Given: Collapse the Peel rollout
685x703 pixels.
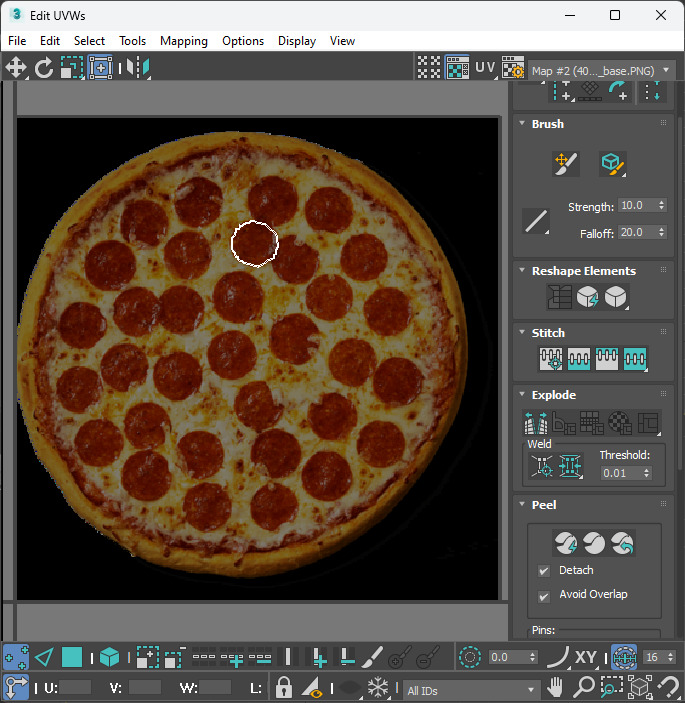Looking at the screenshot, I should pyautogui.click(x=522, y=504).
